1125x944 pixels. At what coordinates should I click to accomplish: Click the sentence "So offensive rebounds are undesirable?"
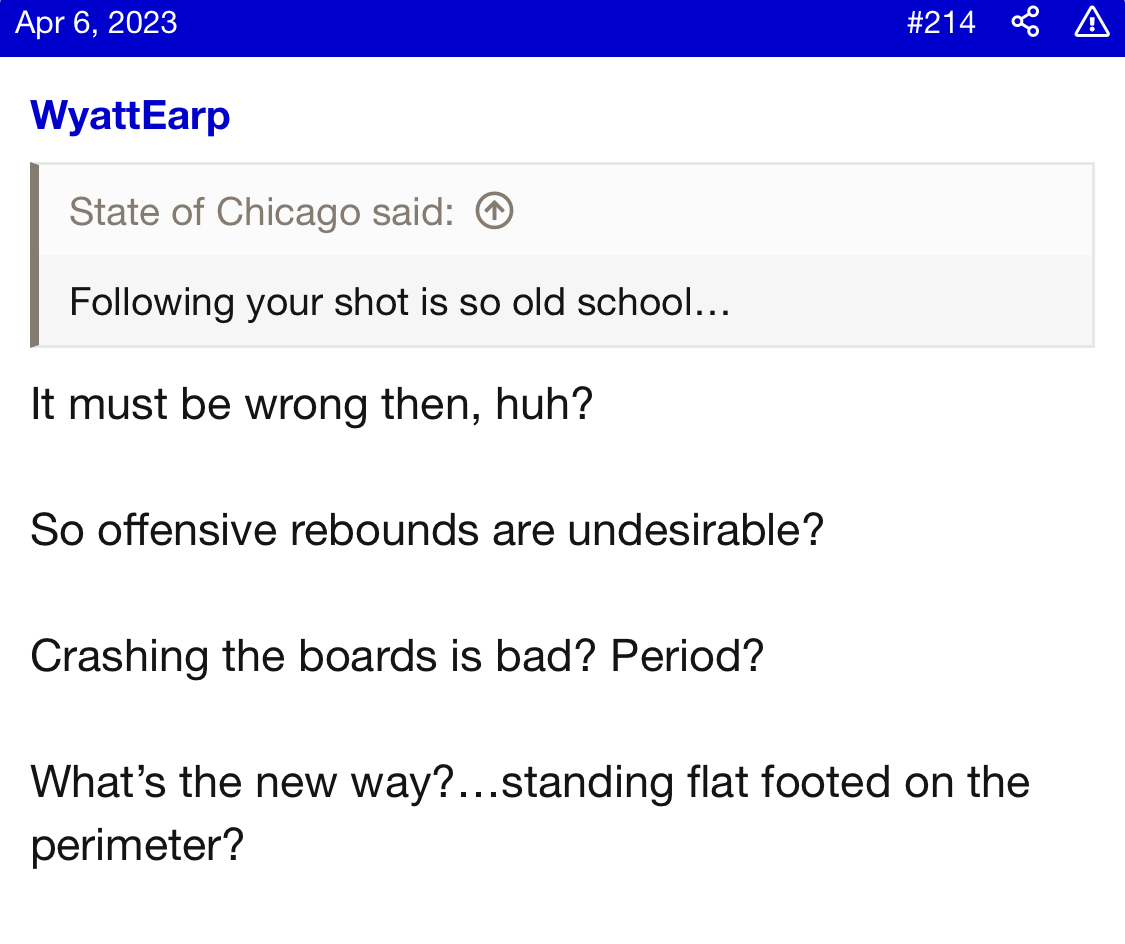(426, 530)
